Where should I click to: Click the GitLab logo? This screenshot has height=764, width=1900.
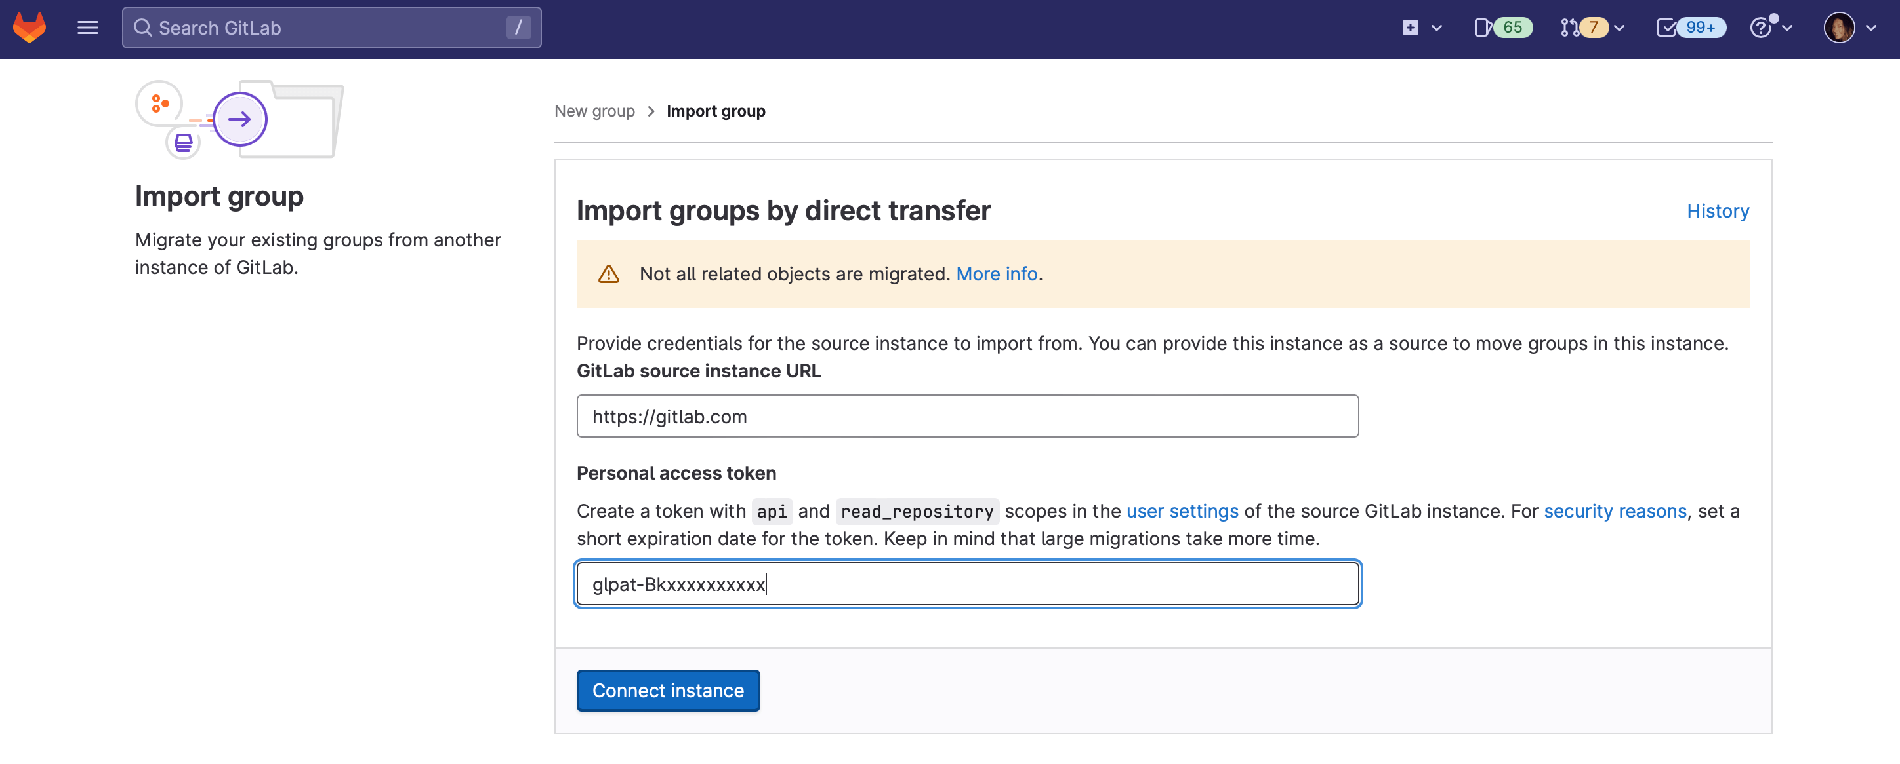29,27
